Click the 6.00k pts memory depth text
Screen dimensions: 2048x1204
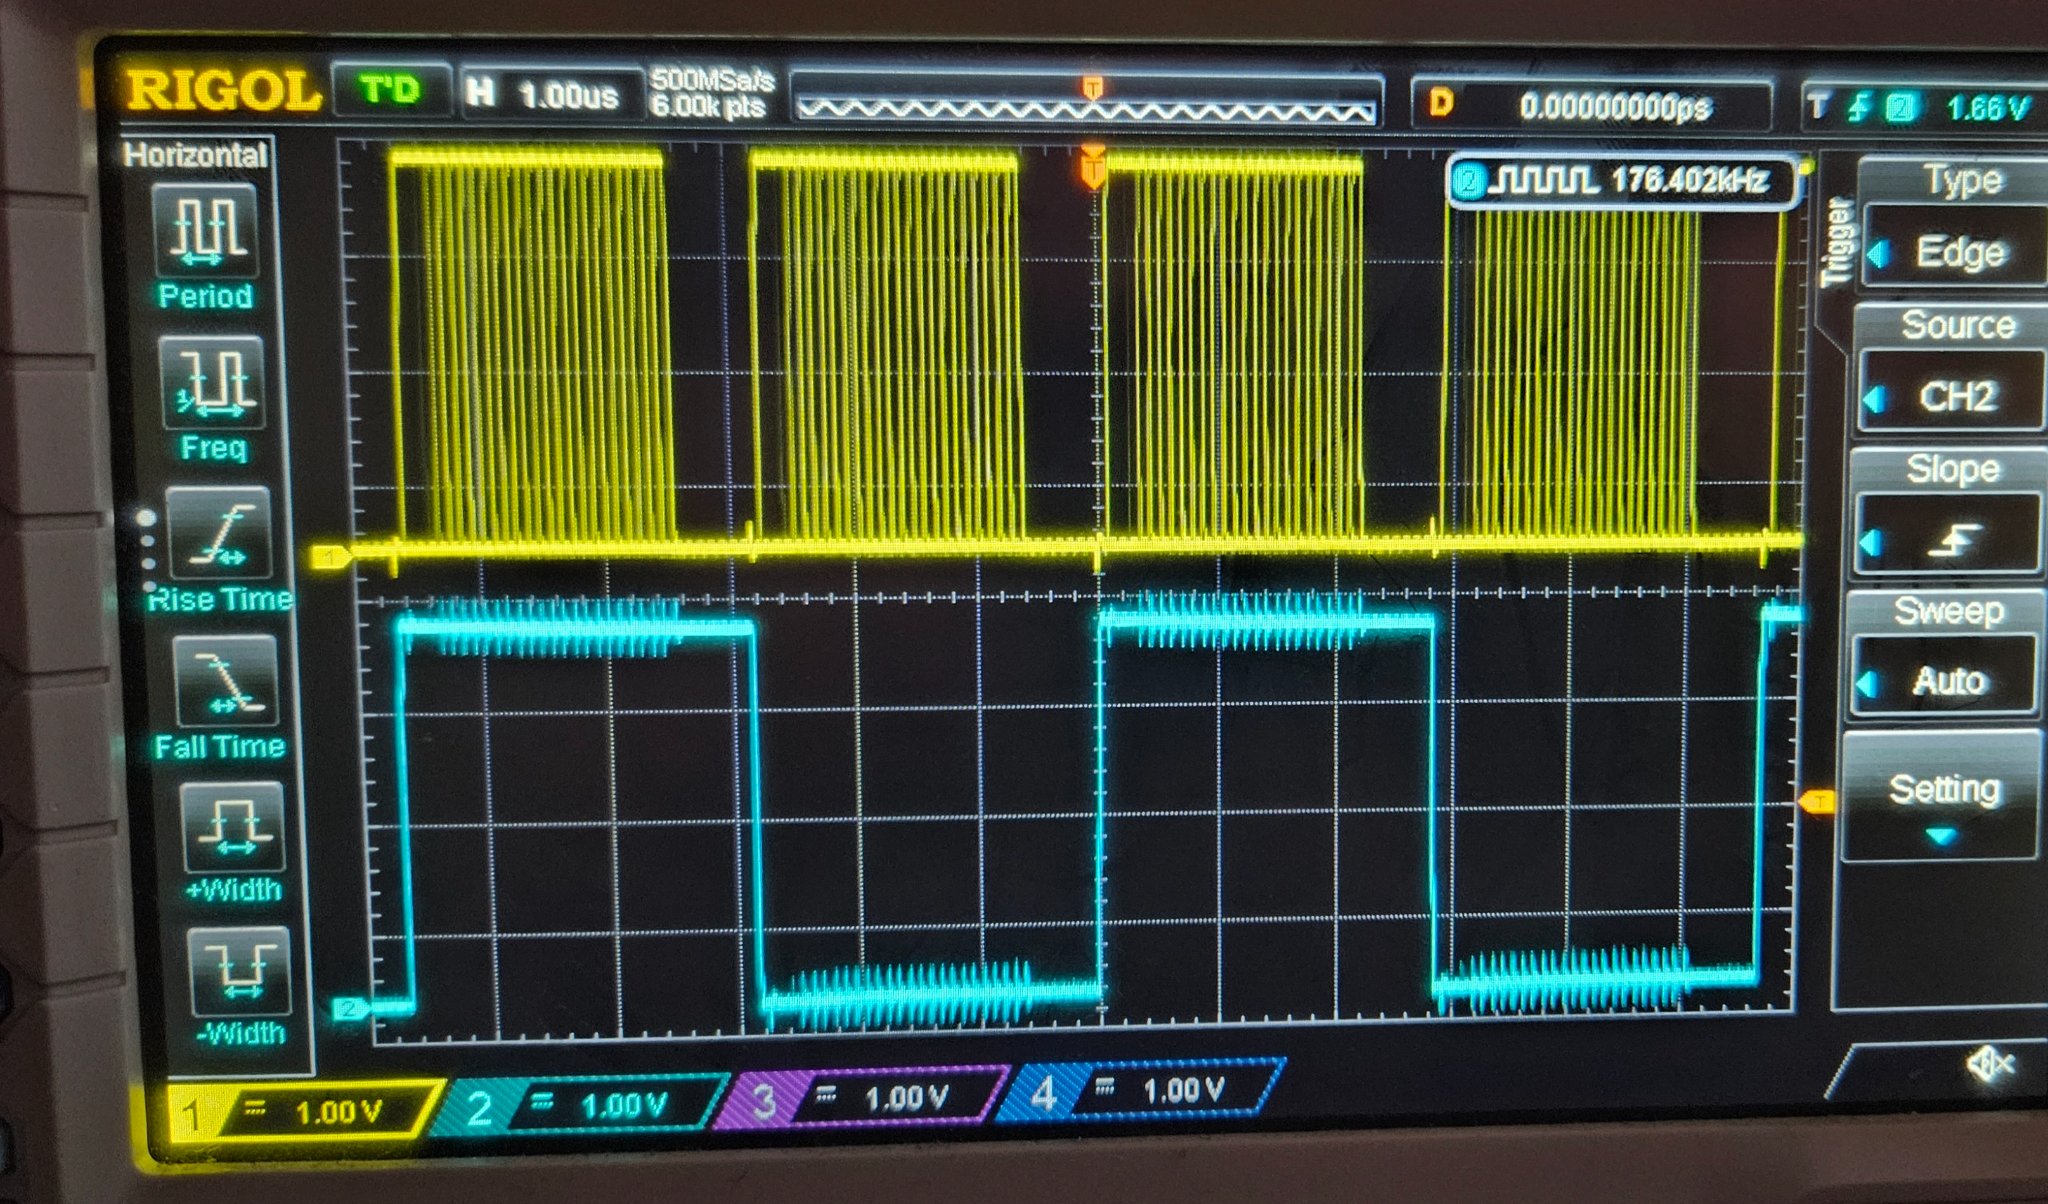point(708,107)
